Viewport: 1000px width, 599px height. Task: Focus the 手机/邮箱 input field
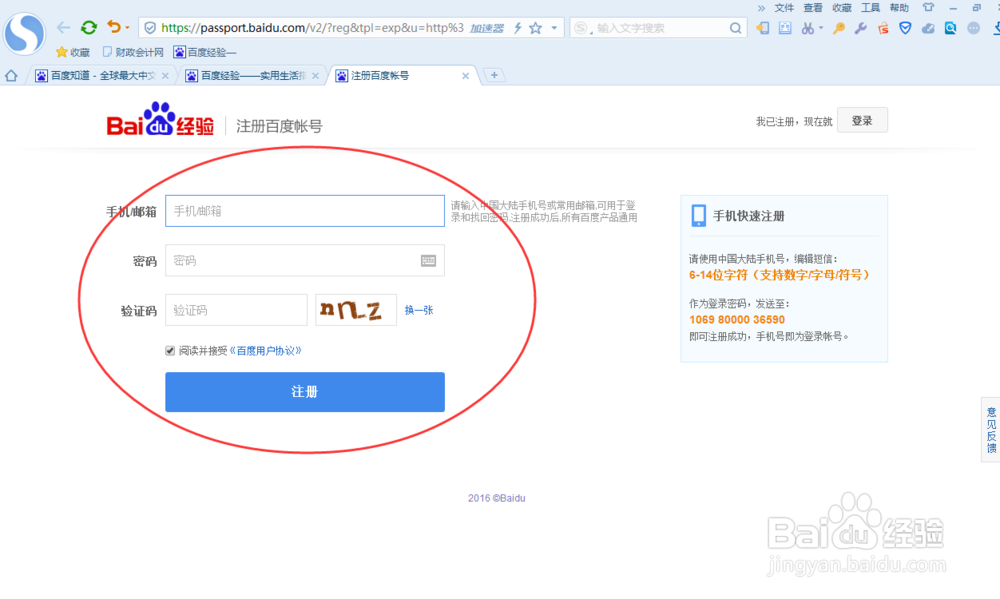coord(305,211)
